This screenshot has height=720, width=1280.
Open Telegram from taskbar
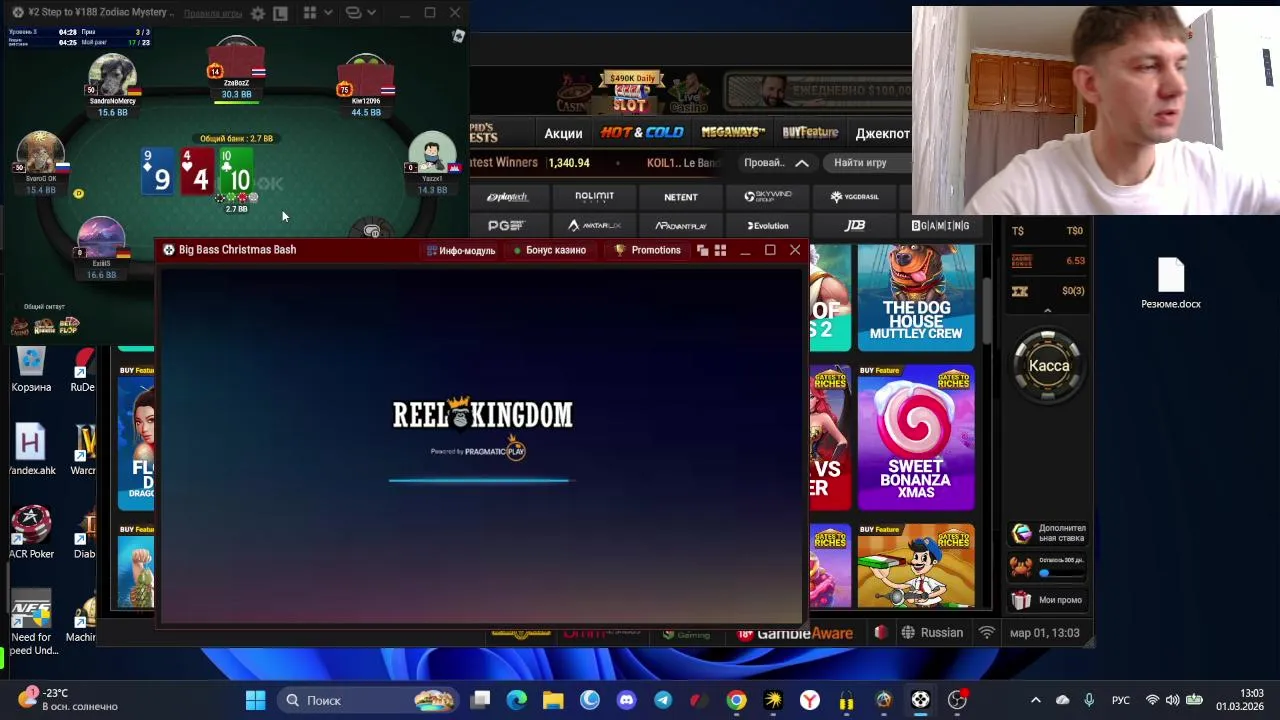[x=663, y=700]
